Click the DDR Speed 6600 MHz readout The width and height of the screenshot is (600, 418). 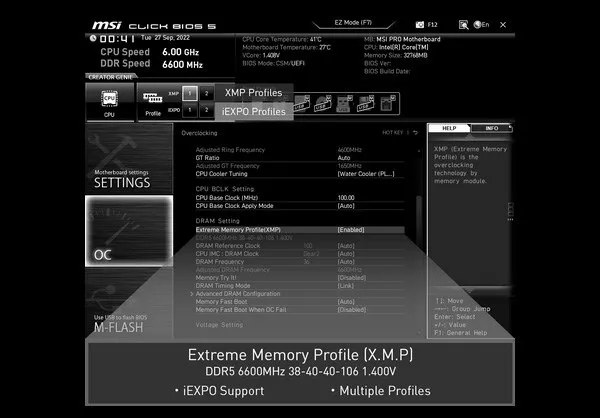pos(152,64)
